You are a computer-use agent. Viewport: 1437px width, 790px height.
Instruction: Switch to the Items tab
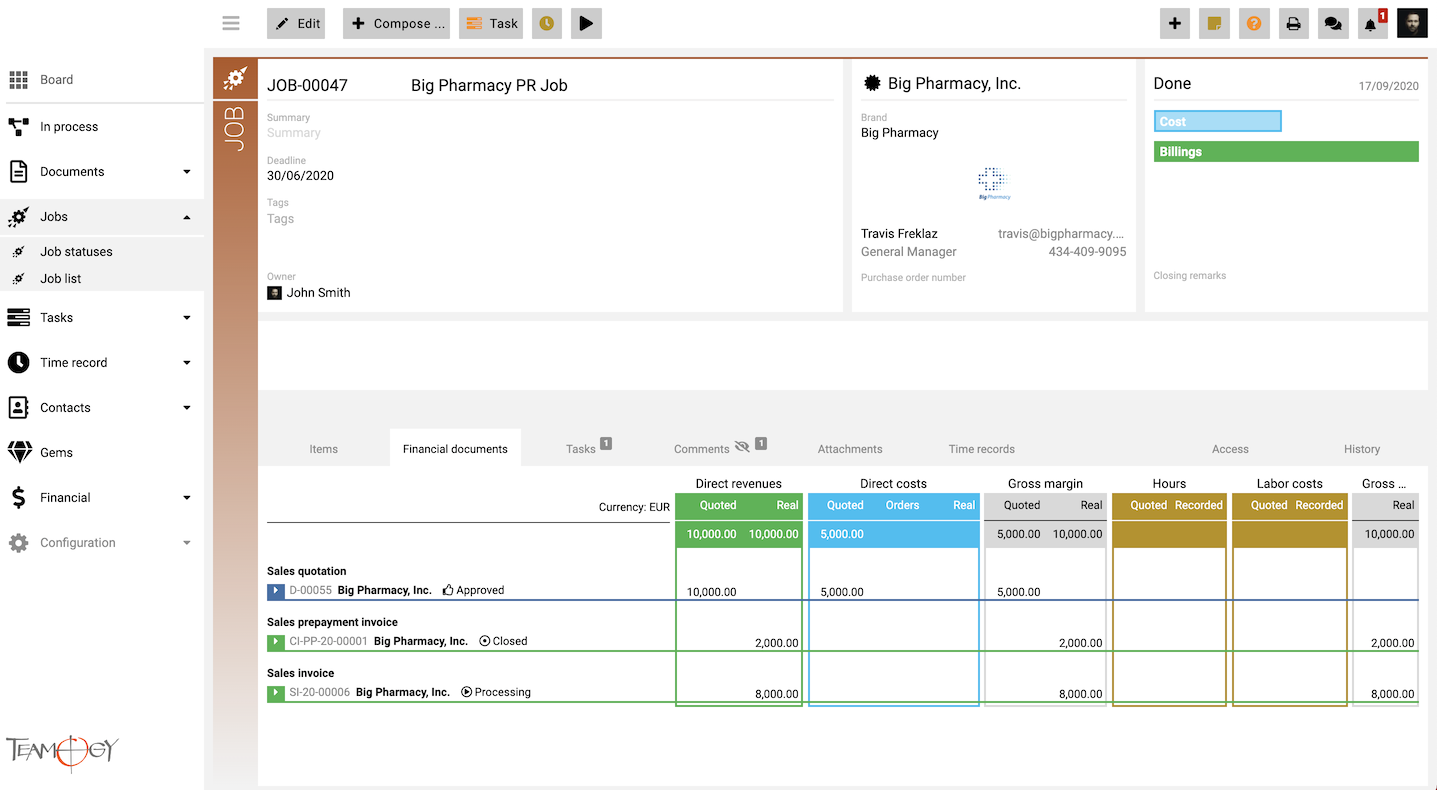pos(323,449)
